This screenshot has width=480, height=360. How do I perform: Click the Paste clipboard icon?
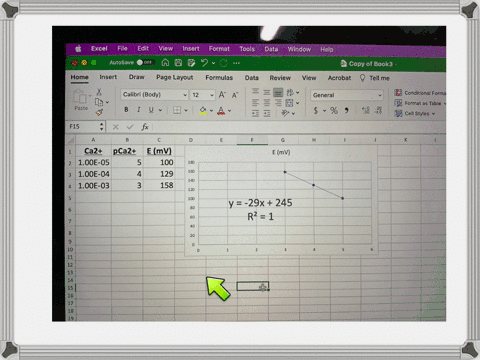pyautogui.click(x=80, y=97)
